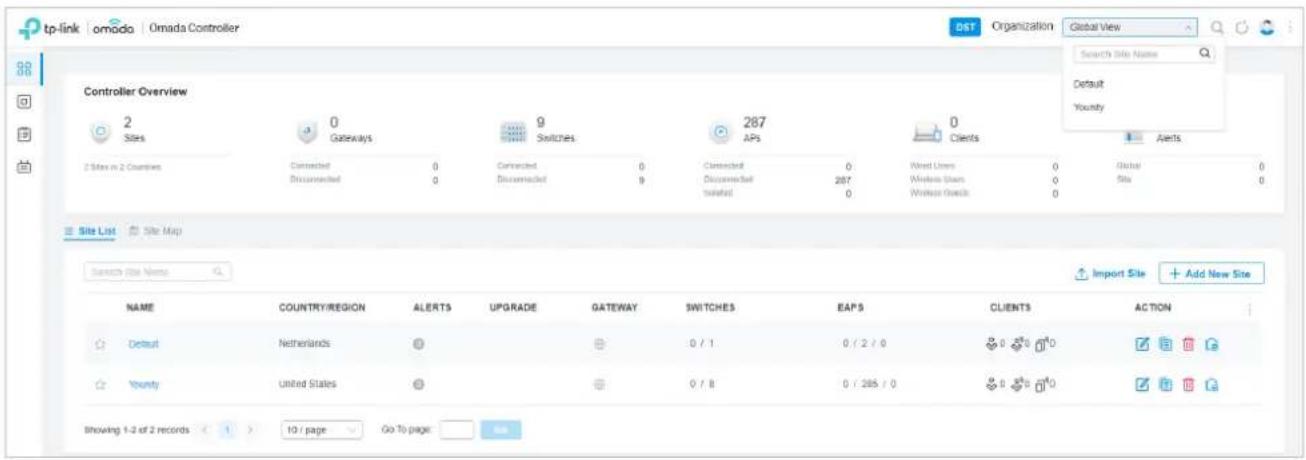Star the Younity site as favorite

coord(100,384)
